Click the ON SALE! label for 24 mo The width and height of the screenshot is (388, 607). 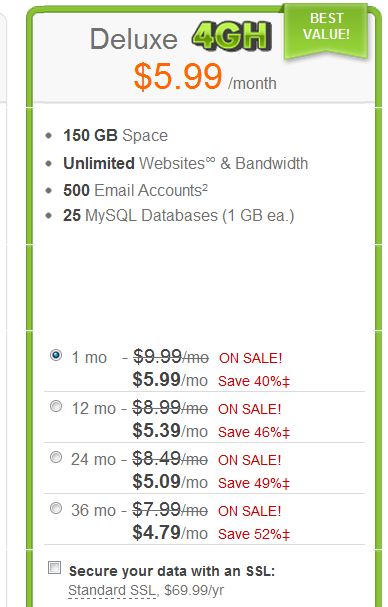click(x=250, y=460)
